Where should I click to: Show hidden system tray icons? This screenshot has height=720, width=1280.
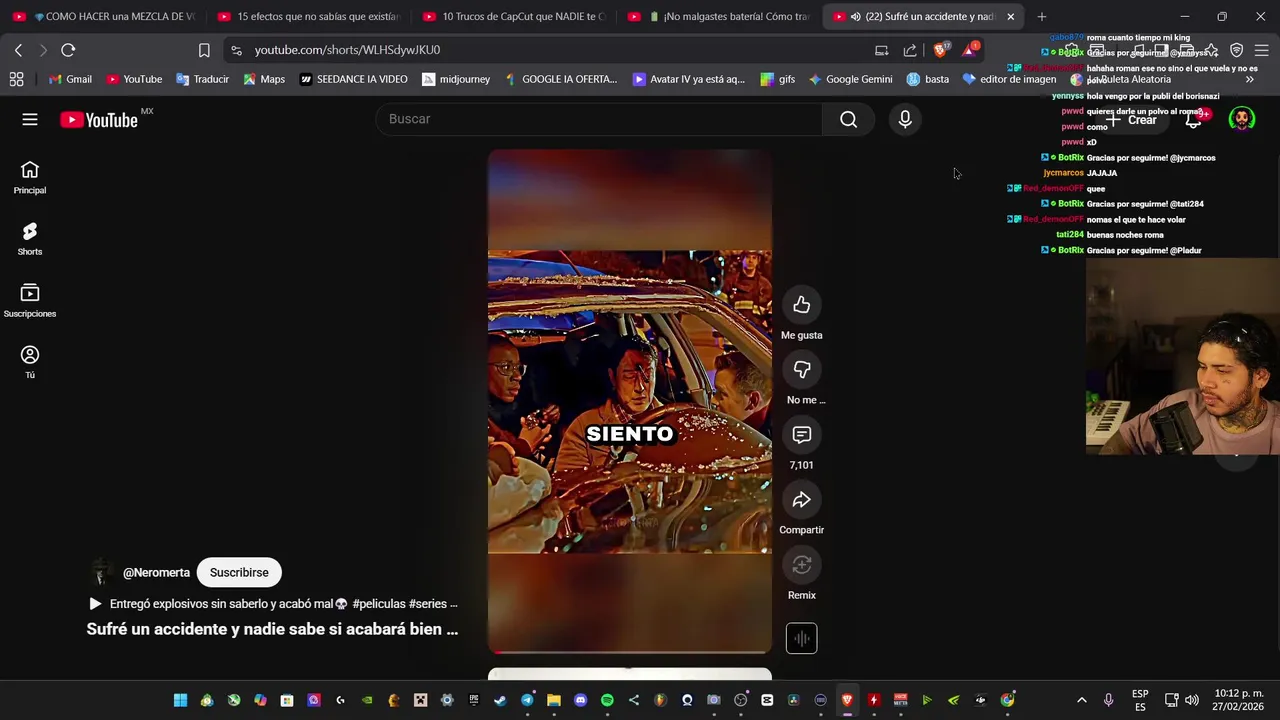coord(1081,700)
